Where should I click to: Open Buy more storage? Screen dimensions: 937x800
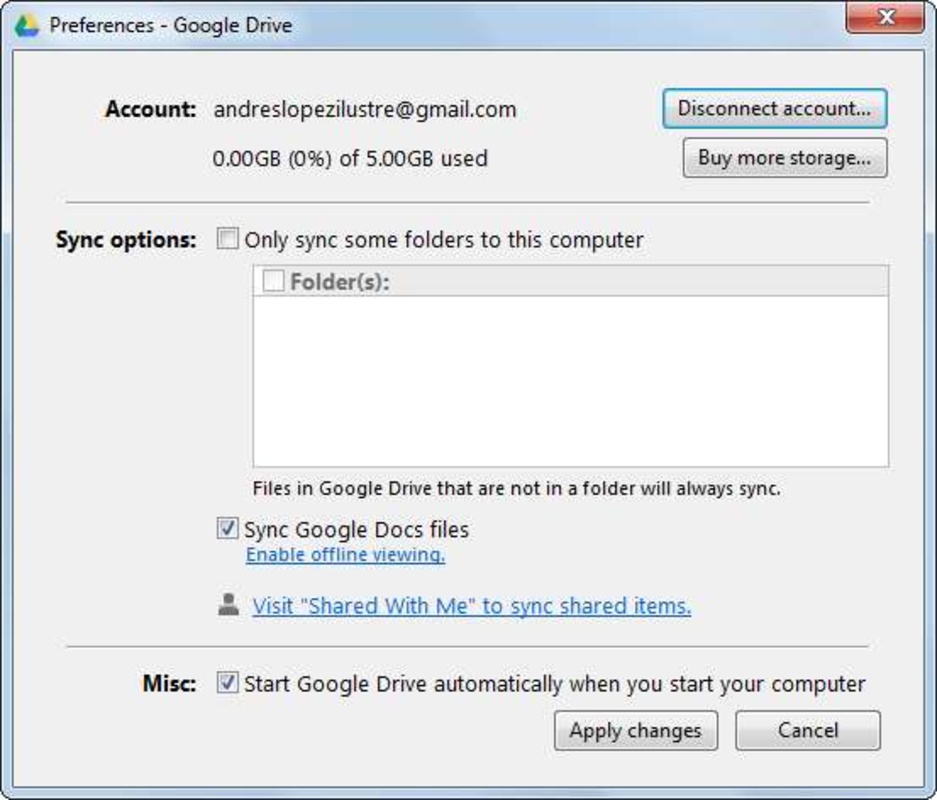(785, 158)
